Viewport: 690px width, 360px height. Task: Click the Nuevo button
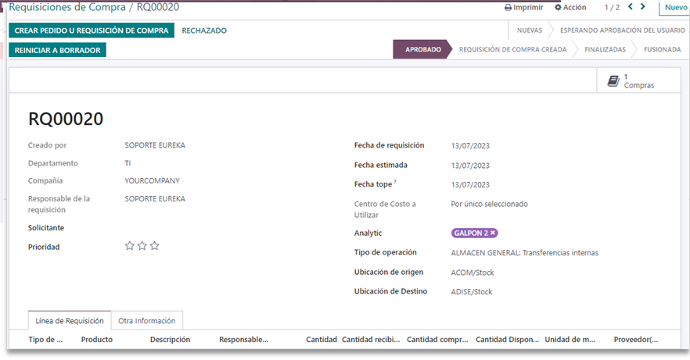click(675, 7)
